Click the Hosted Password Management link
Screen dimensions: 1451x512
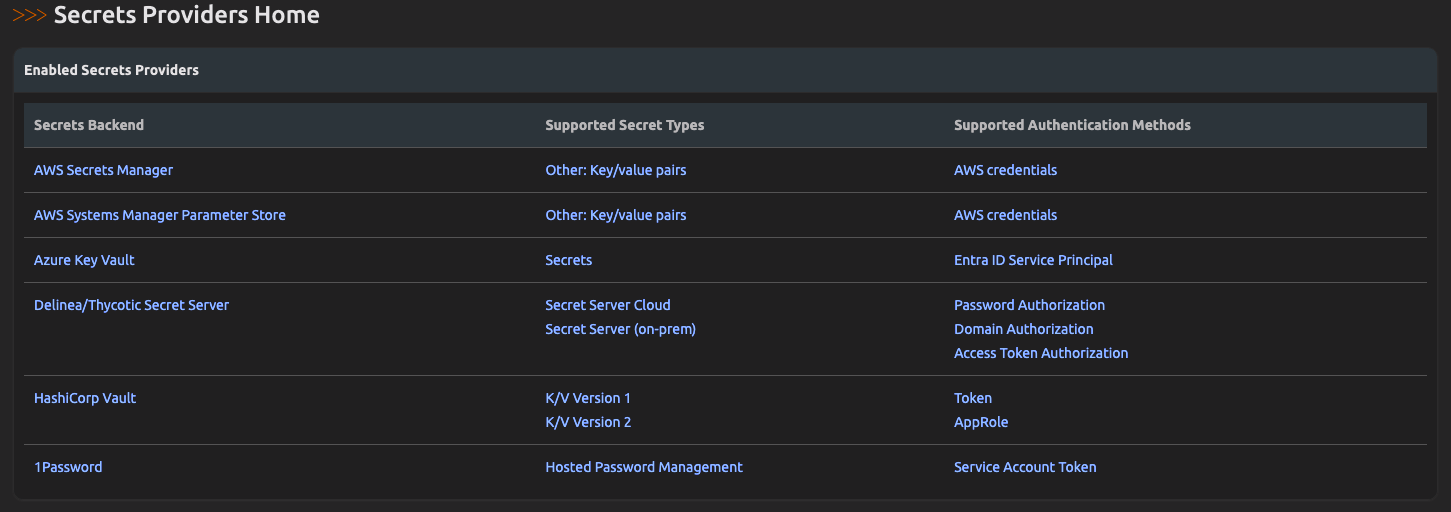point(644,467)
